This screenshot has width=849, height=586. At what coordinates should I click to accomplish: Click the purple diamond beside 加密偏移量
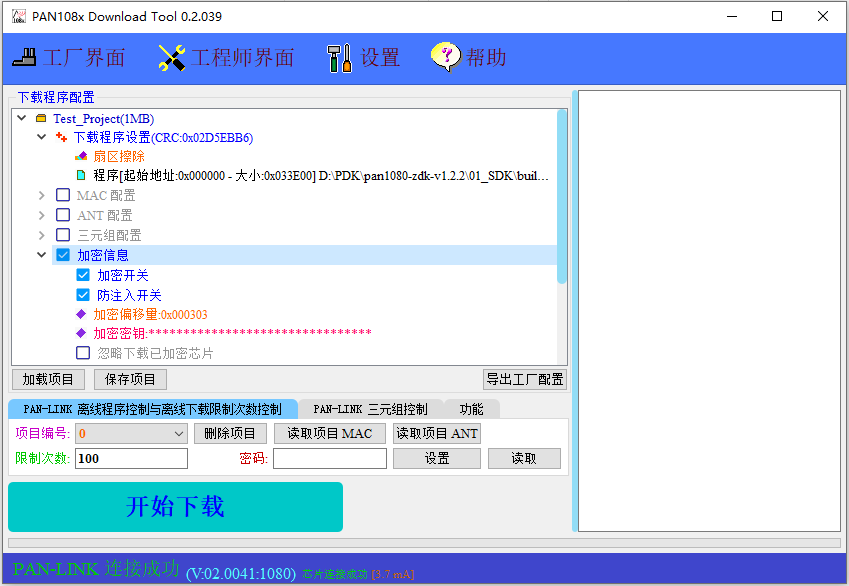coord(81,314)
